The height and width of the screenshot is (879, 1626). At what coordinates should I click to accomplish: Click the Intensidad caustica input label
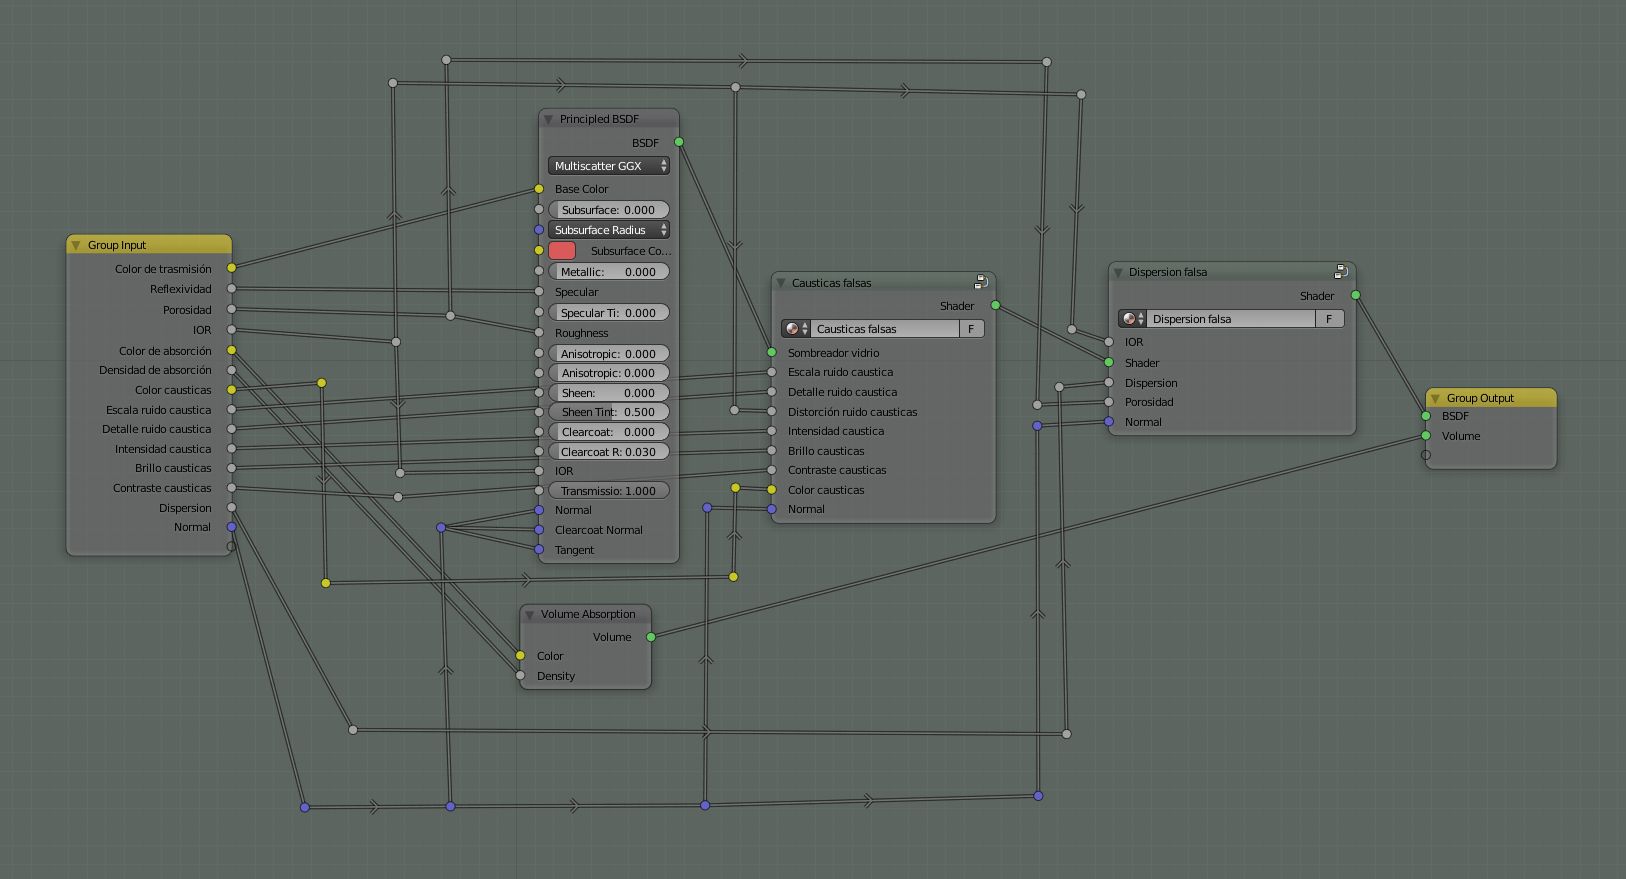836,431
